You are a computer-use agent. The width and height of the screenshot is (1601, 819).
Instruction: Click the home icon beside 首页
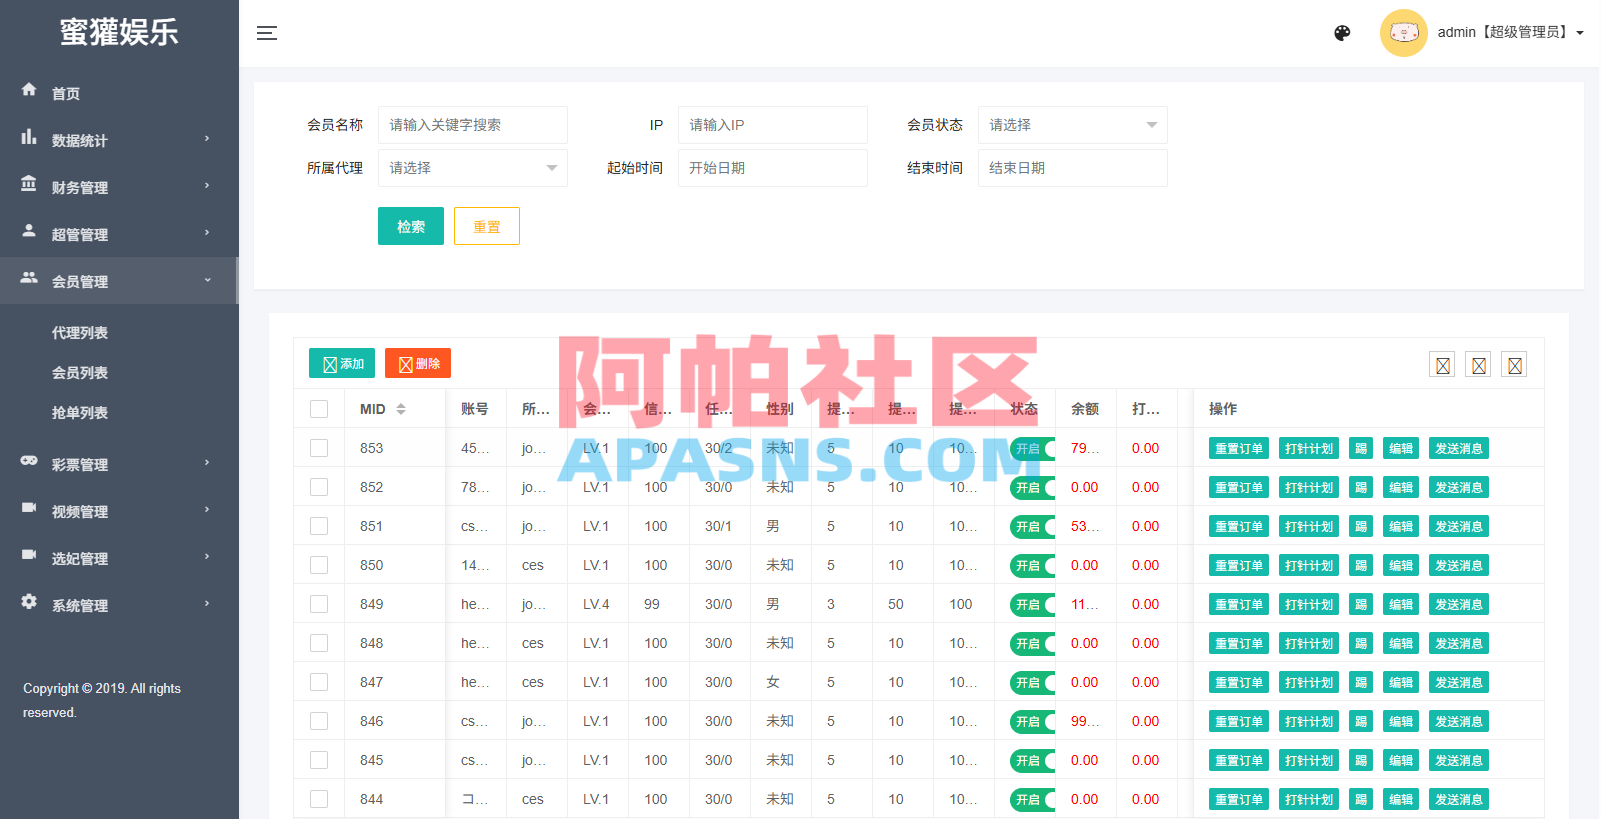(29, 90)
